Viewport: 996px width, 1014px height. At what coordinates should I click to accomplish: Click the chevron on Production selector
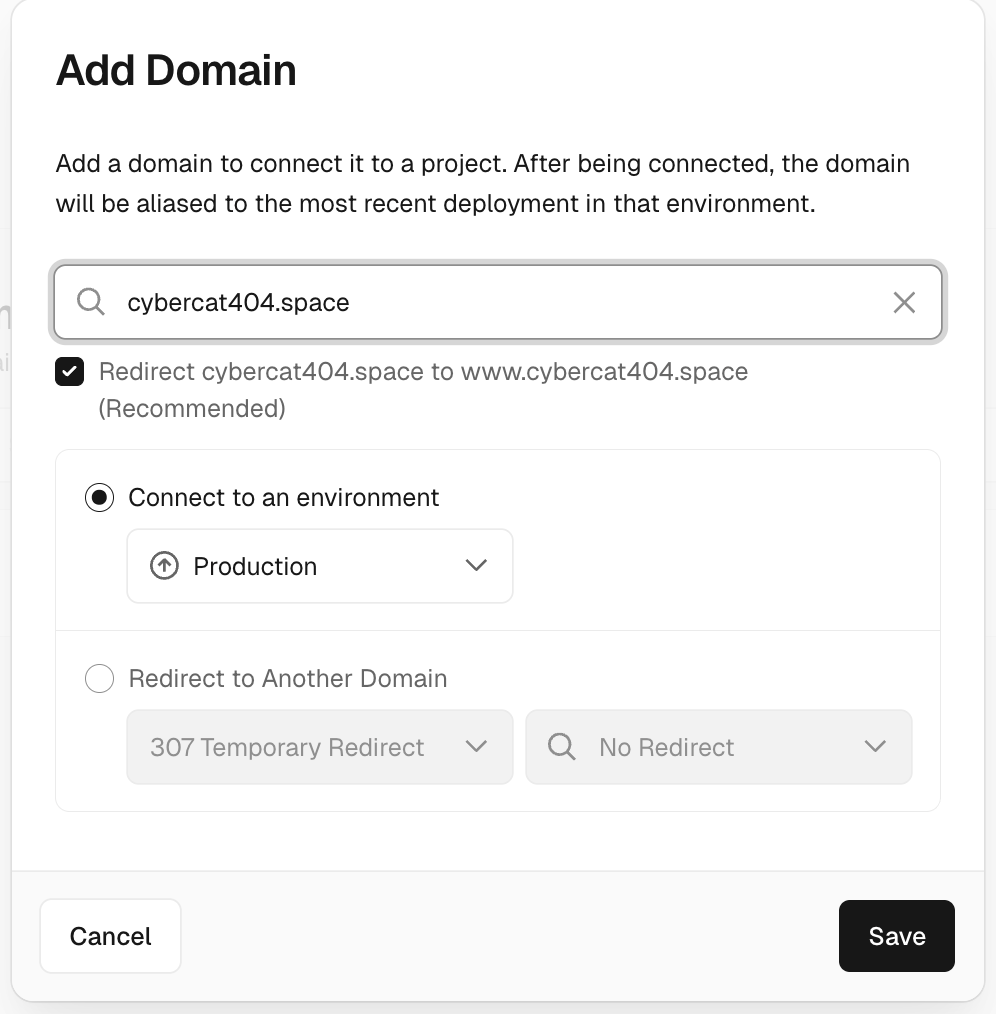pos(476,566)
